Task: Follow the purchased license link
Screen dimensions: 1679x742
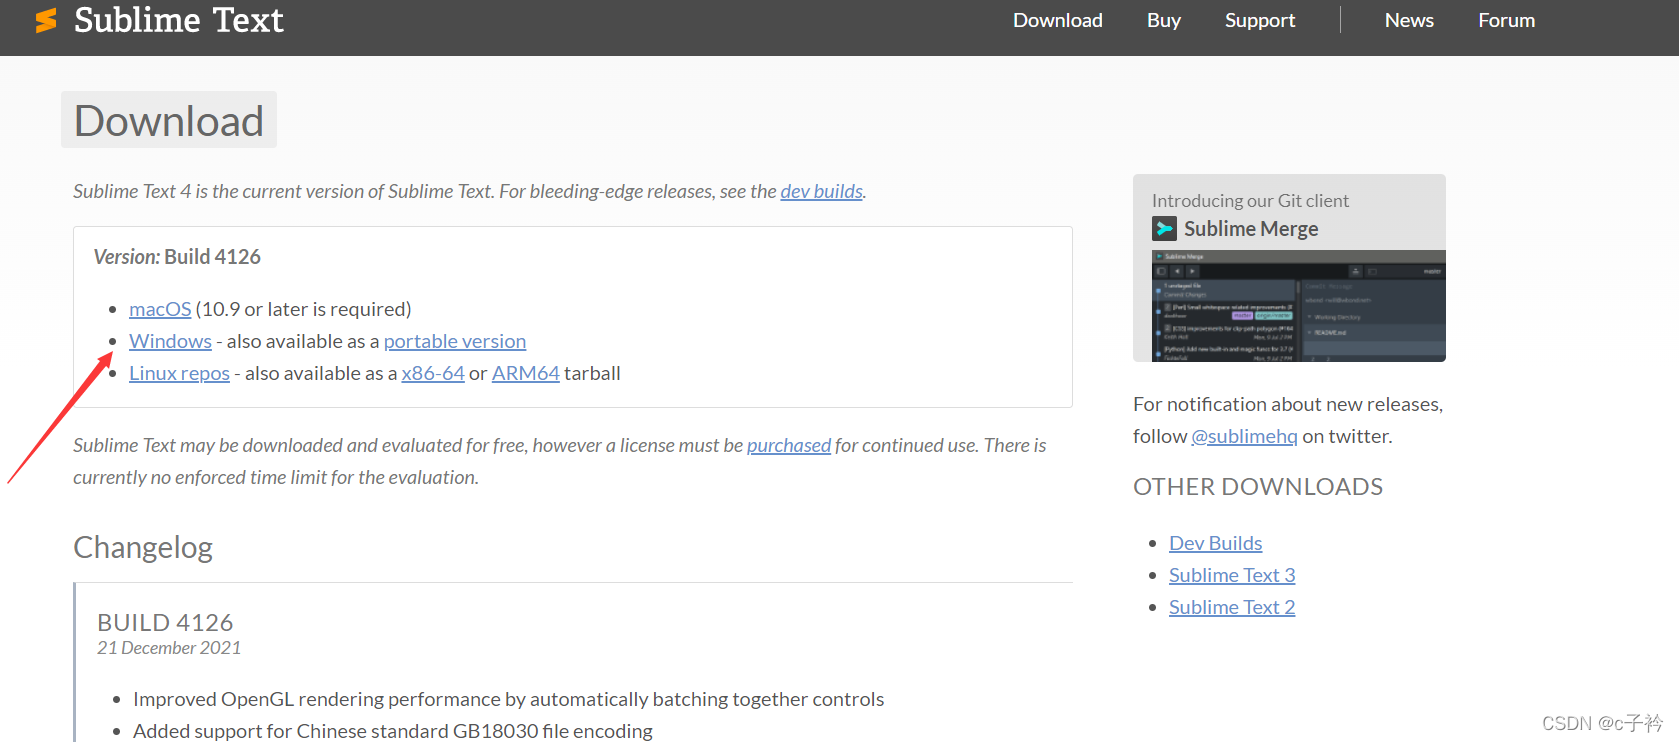Action: [789, 445]
